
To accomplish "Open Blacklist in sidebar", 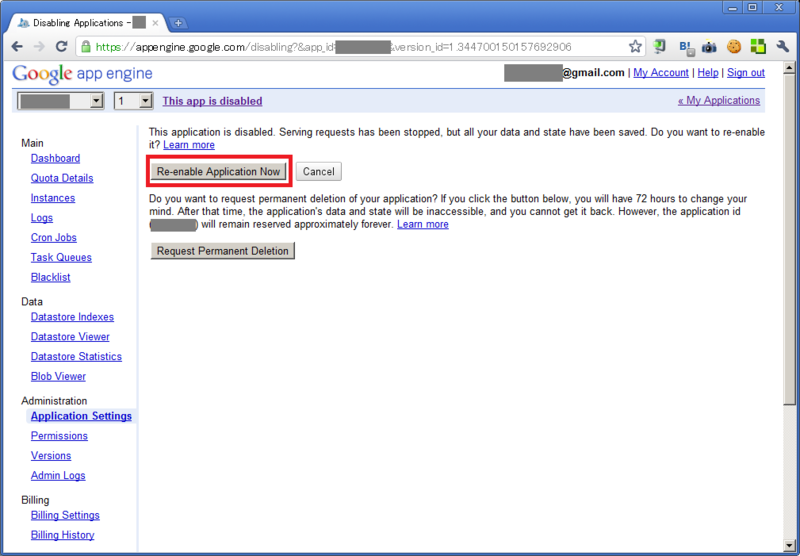I will [x=51, y=277].
